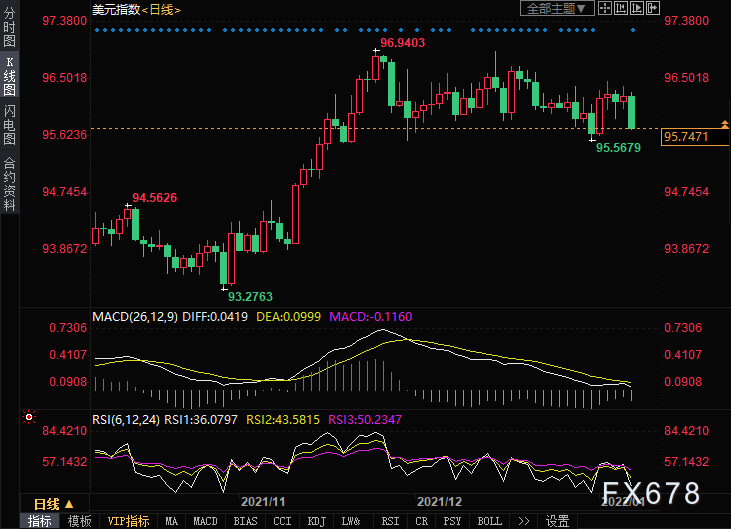731x529 pixels.
Task: Show more indicators with >> arrow
Action: tap(524, 521)
